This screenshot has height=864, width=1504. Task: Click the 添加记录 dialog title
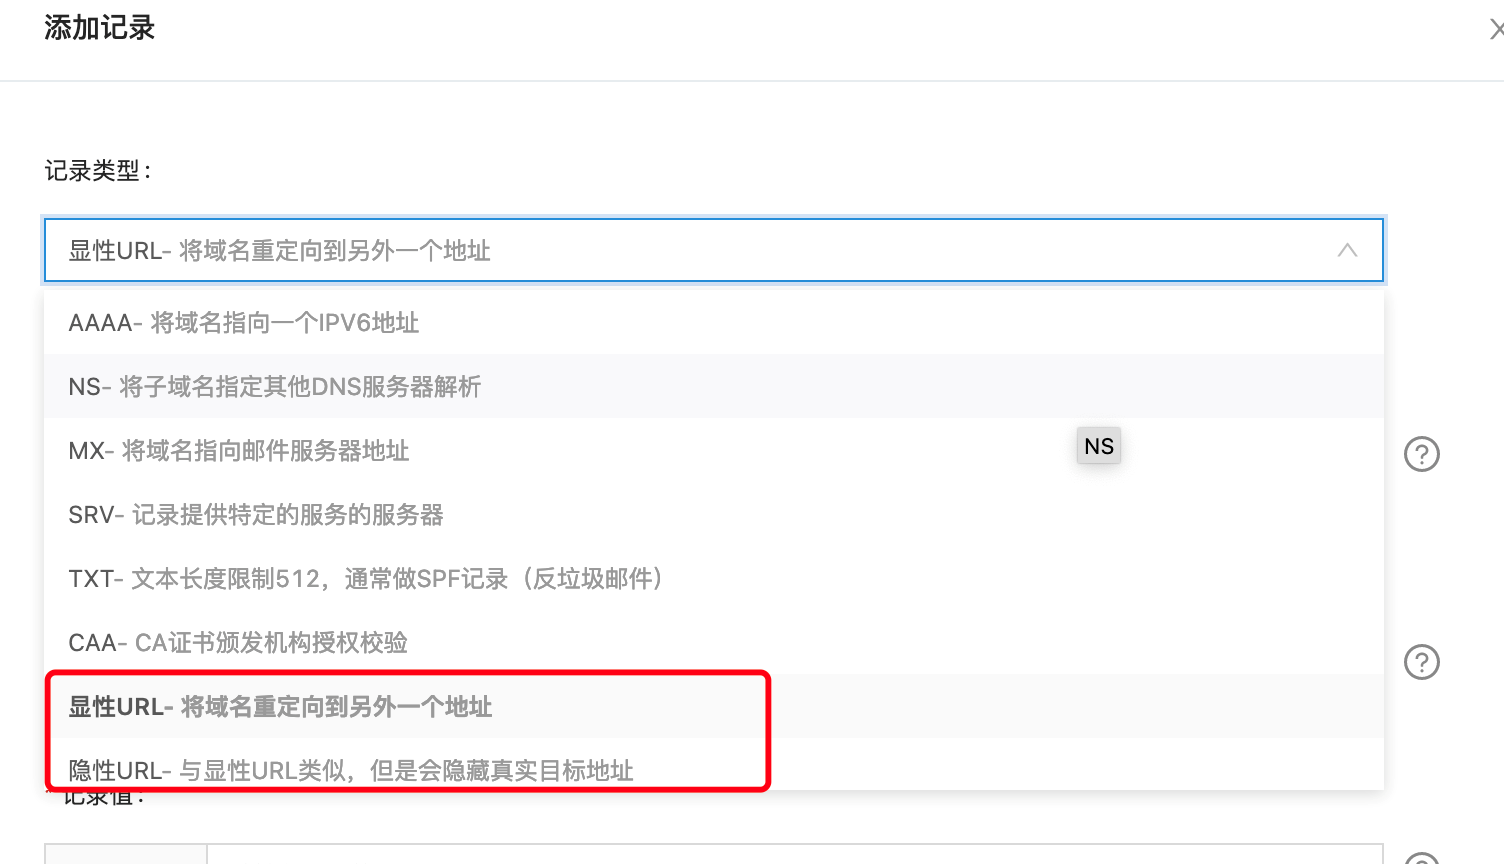coord(100,28)
